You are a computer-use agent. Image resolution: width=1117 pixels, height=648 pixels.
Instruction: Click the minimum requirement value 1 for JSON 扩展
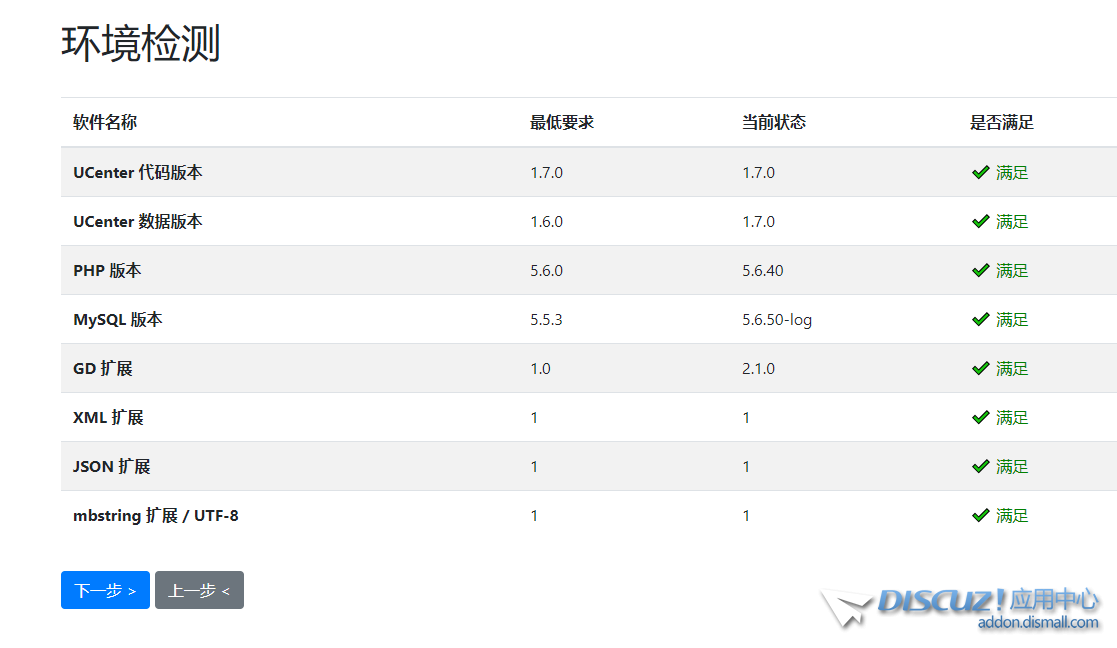tap(534, 466)
